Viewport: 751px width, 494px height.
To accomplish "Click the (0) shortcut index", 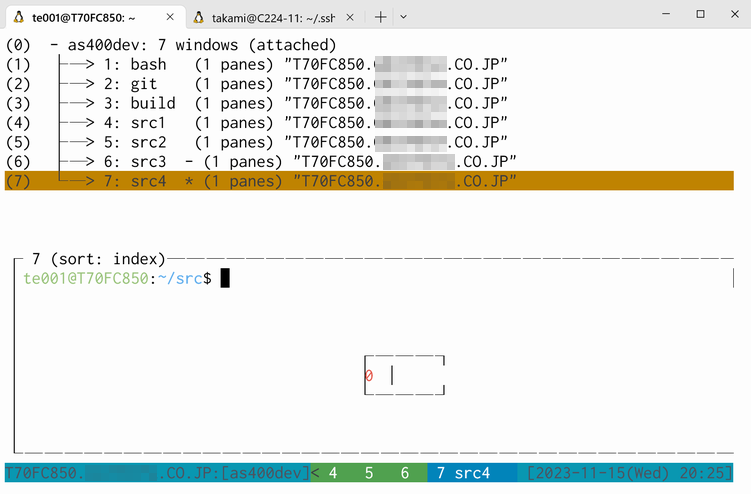I will pyautogui.click(x=18, y=45).
